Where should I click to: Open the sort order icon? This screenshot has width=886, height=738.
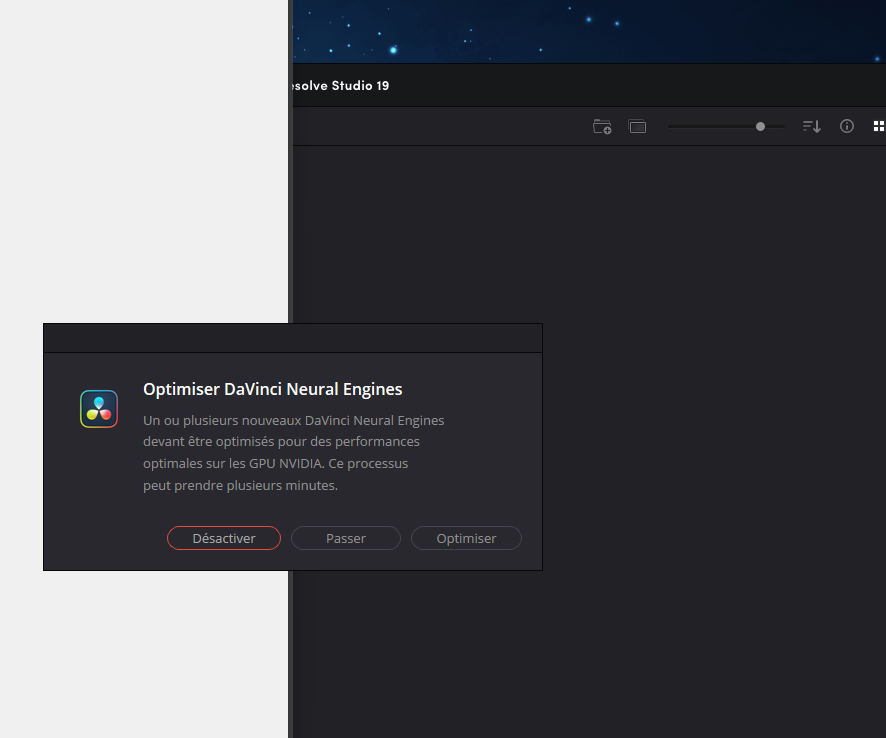812,126
